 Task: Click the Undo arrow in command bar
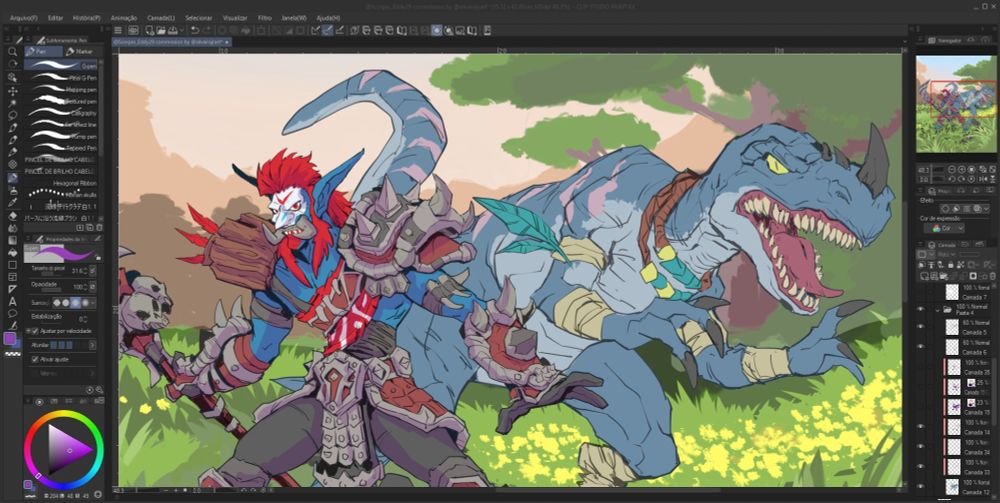(195, 30)
